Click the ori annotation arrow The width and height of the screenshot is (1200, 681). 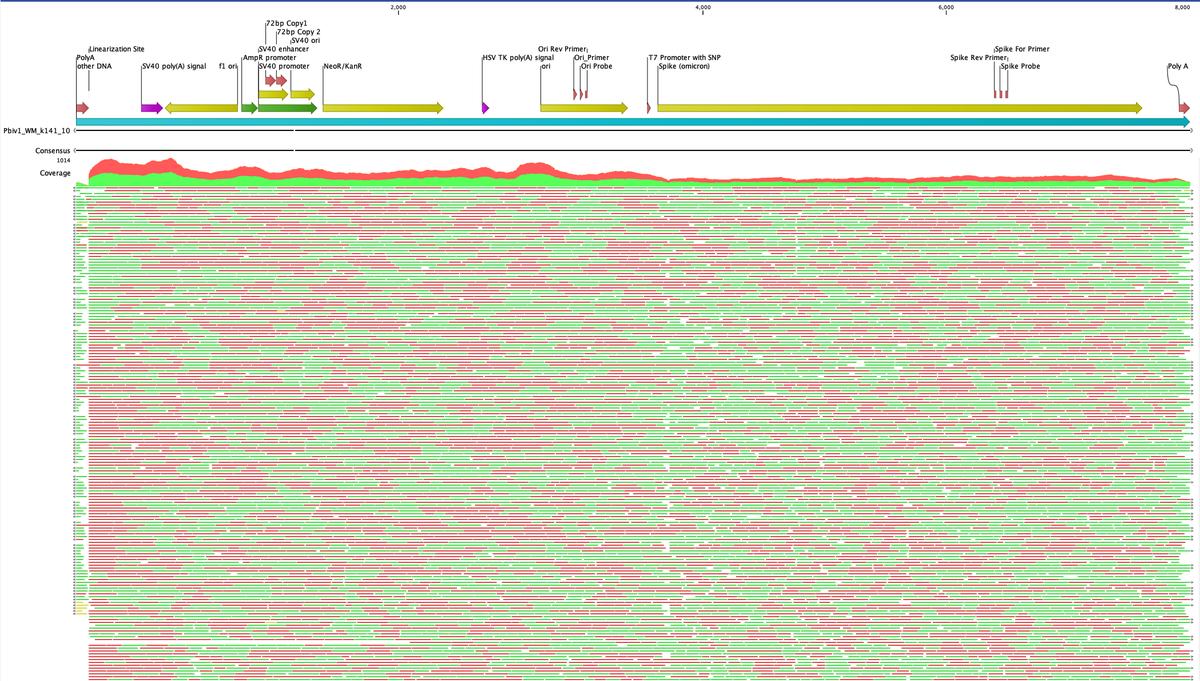(584, 107)
